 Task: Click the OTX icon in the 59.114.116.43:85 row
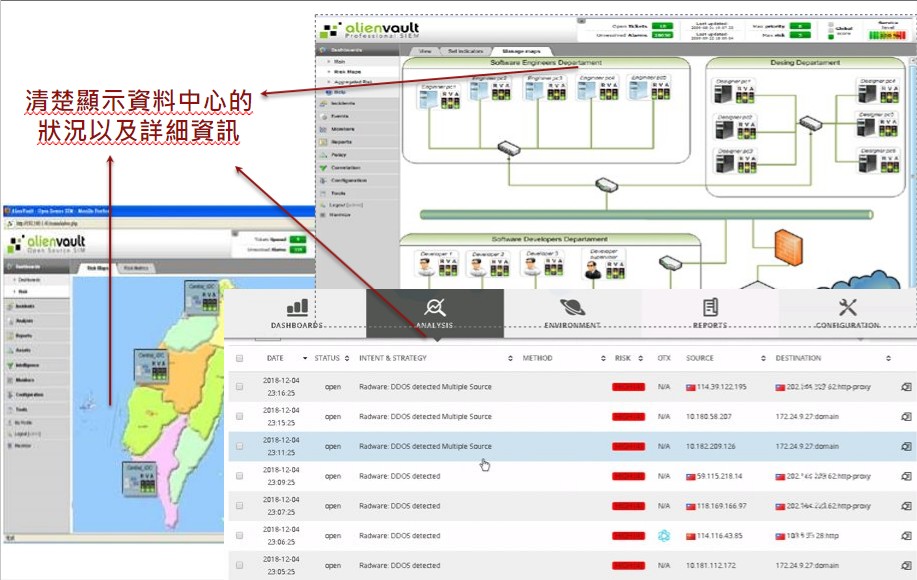pyautogui.click(x=663, y=536)
